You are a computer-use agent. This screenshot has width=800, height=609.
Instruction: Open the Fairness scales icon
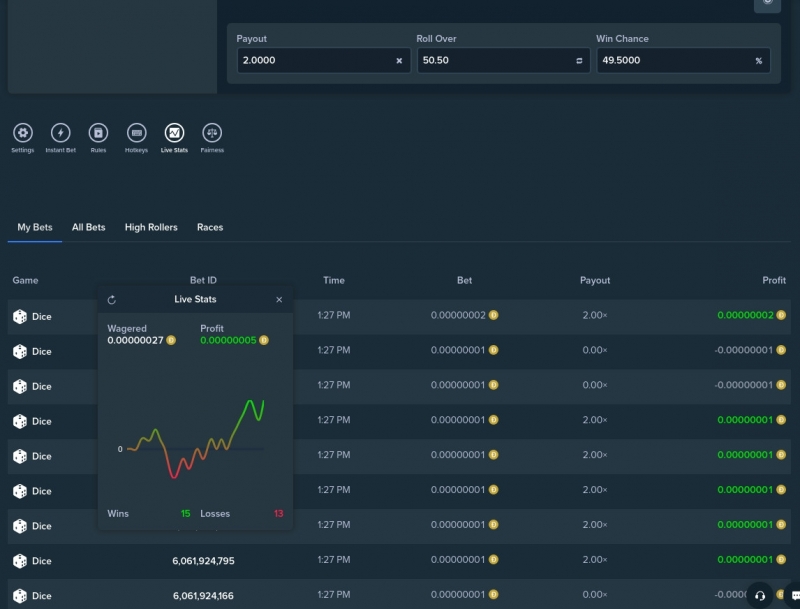tap(212, 133)
